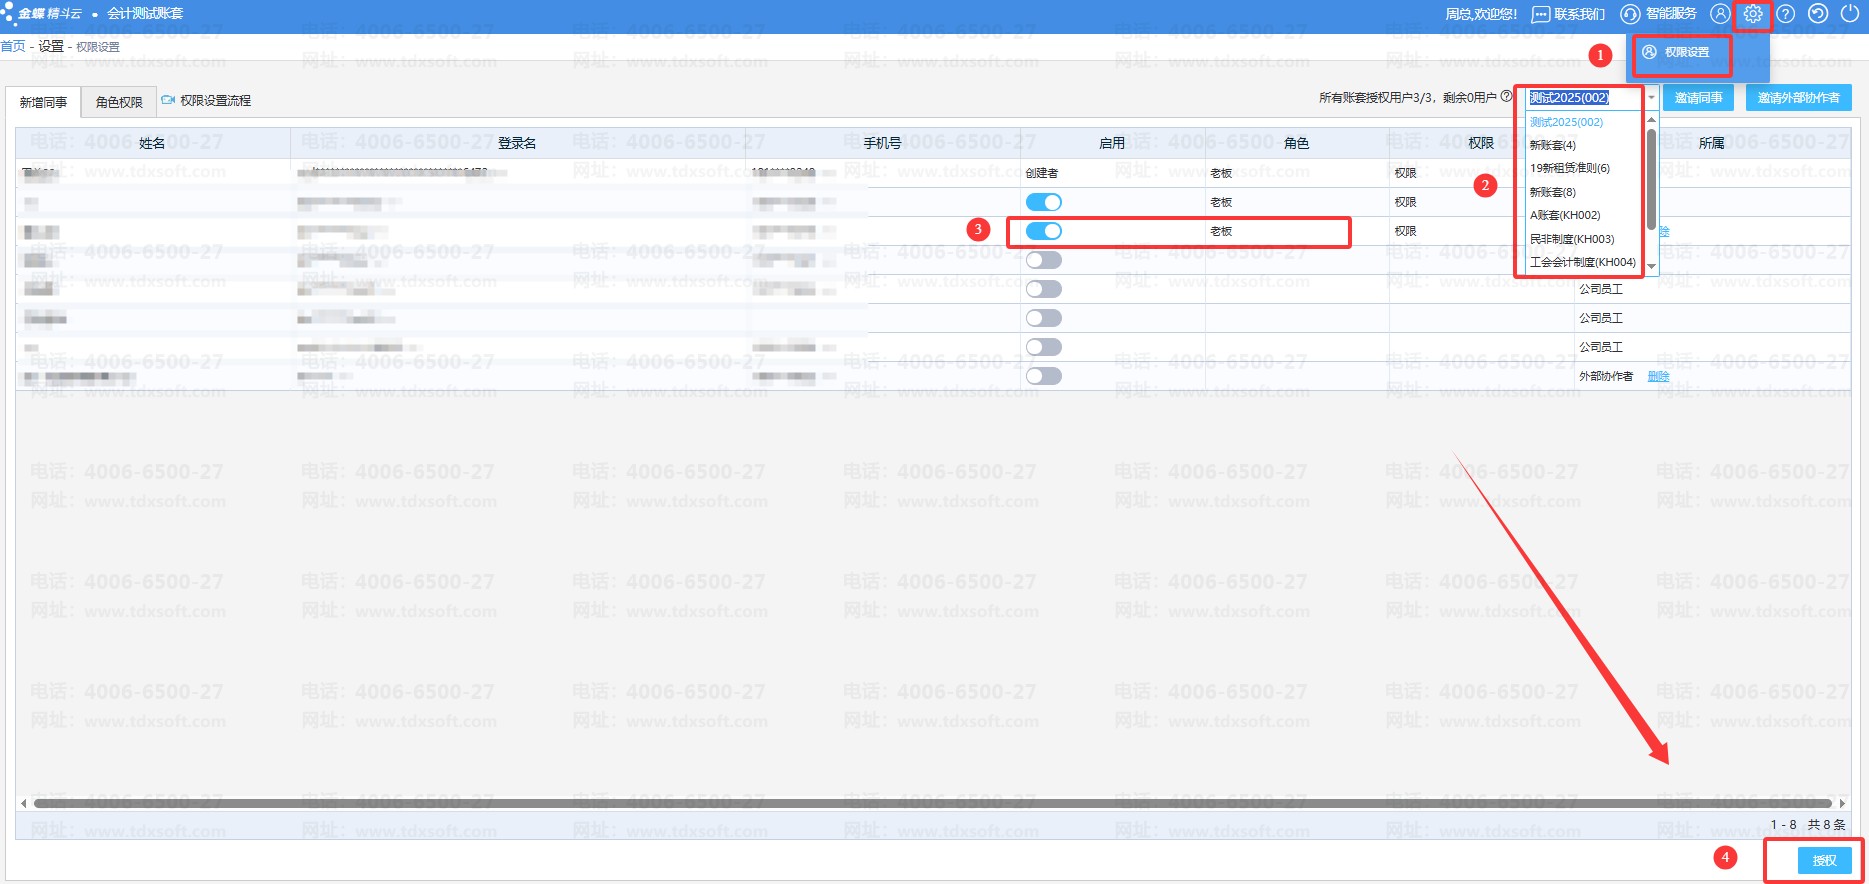
Task: Choose 工会会计制度(KH004) in the dropdown list
Action: tap(1582, 262)
